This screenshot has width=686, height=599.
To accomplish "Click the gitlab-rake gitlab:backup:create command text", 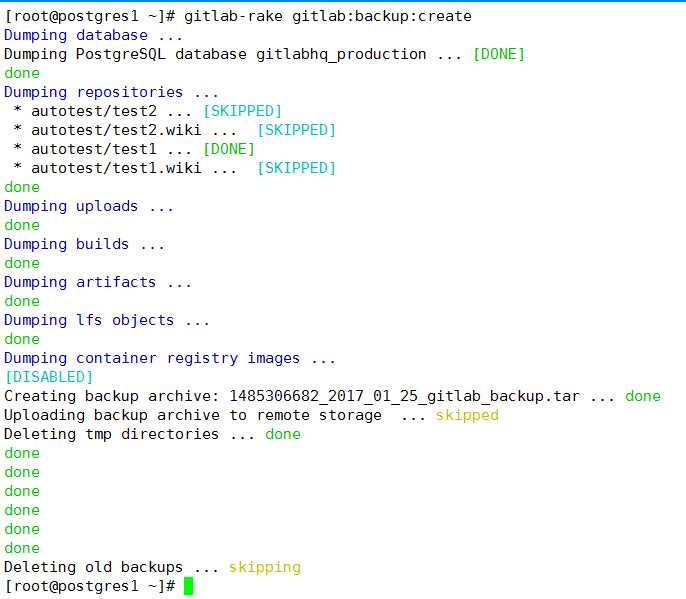I will coord(328,17).
